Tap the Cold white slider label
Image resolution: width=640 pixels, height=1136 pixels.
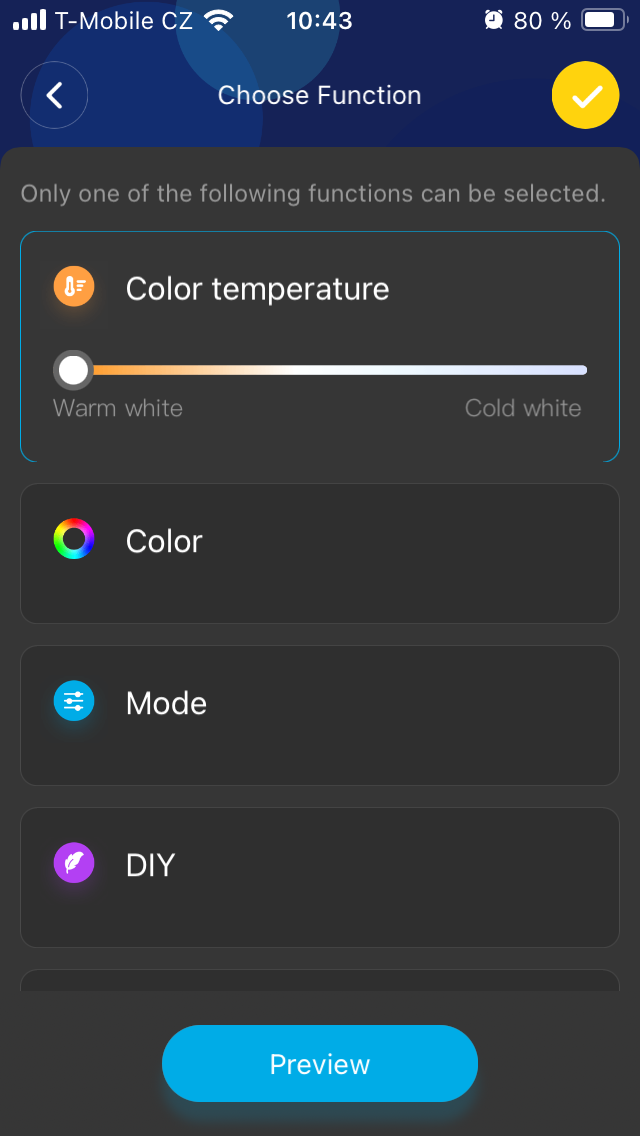tap(523, 408)
